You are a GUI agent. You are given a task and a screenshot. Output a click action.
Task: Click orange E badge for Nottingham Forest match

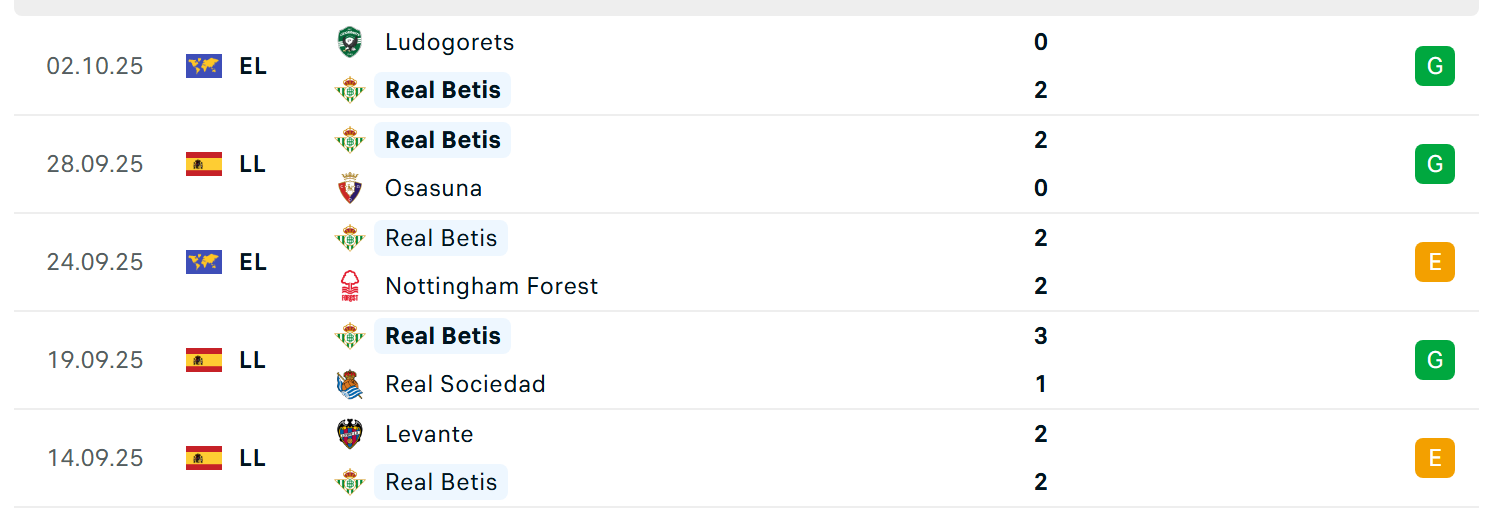point(1434,262)
